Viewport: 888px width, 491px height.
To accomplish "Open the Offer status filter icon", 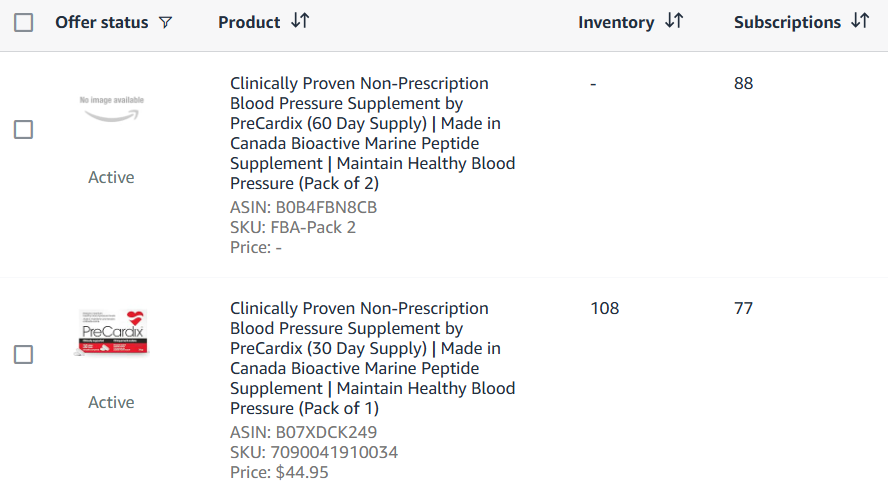I will point(165,23).
